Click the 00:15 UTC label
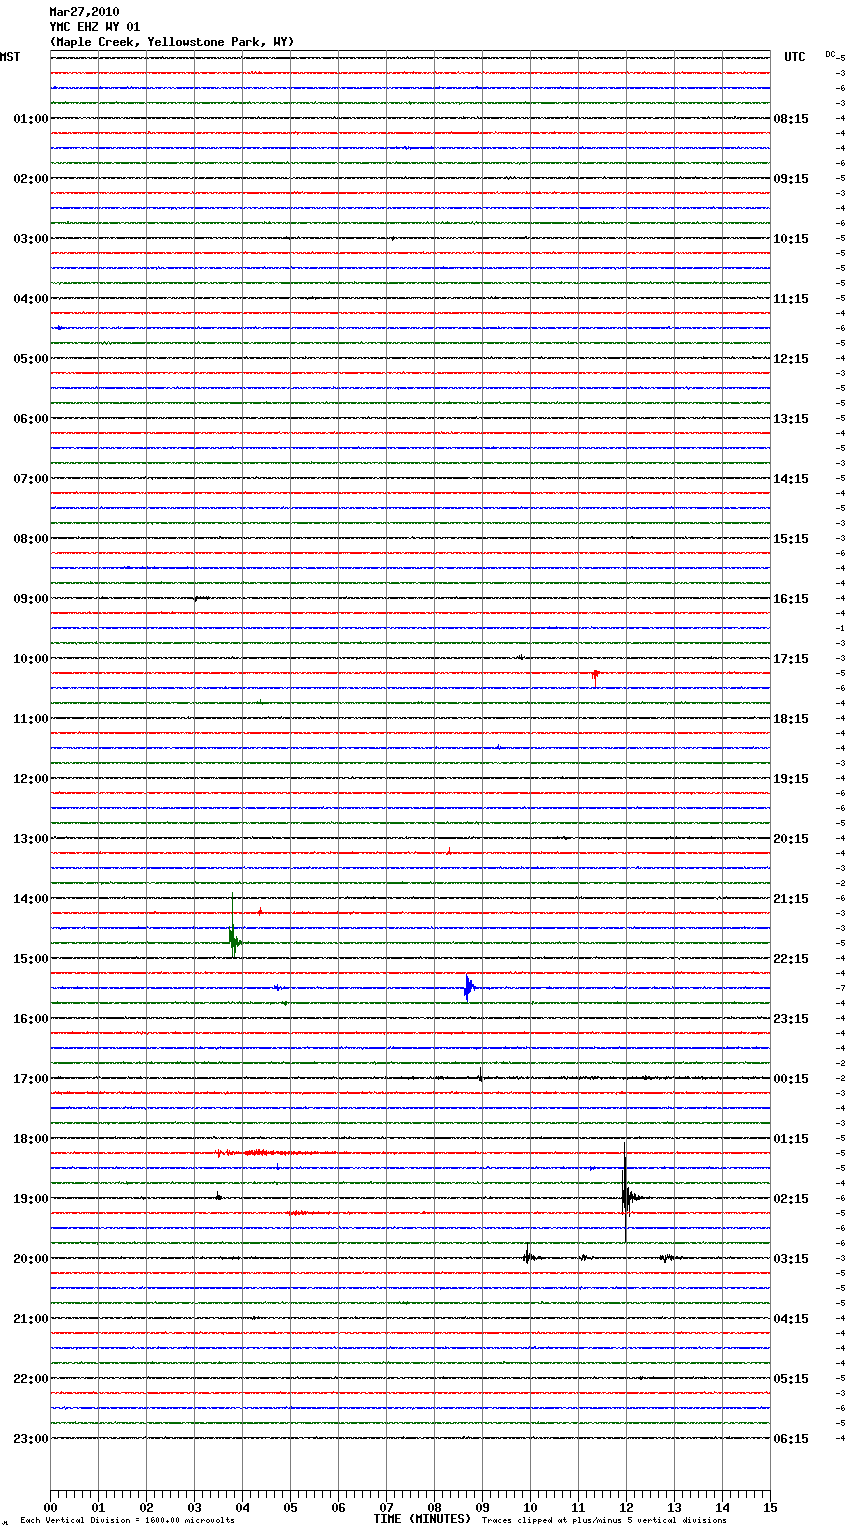This screenshot has width=850, height=1534. click(791, 1079)
